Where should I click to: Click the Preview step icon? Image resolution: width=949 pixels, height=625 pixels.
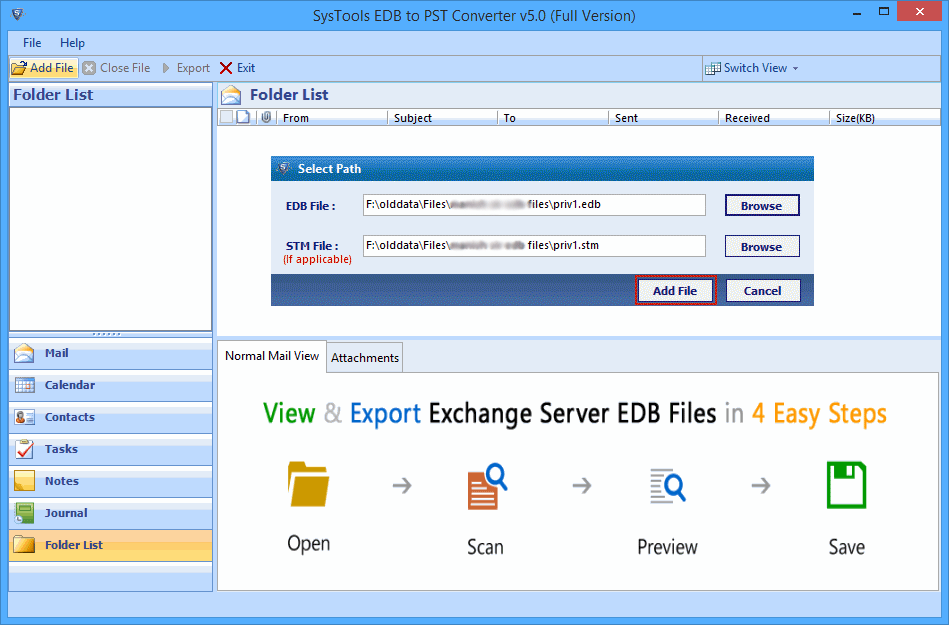pyautogui.click(x=668, y=486)
